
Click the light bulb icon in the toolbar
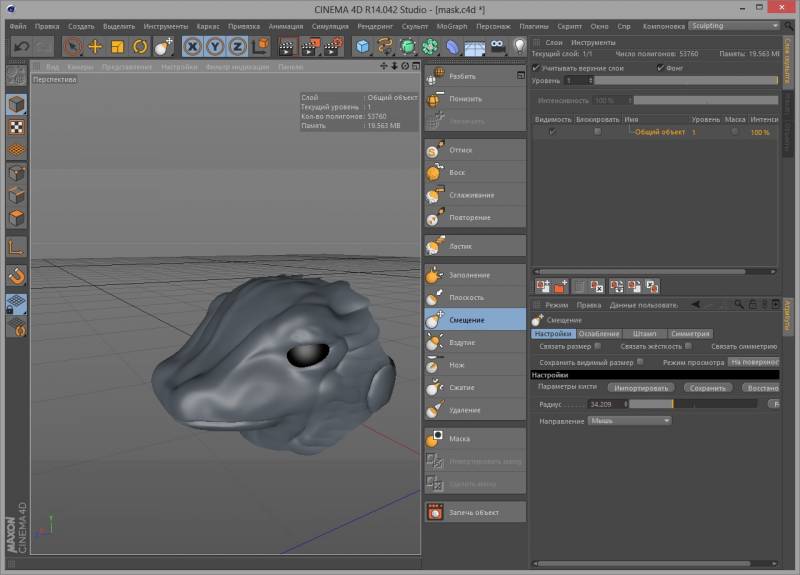click(519, 47)
